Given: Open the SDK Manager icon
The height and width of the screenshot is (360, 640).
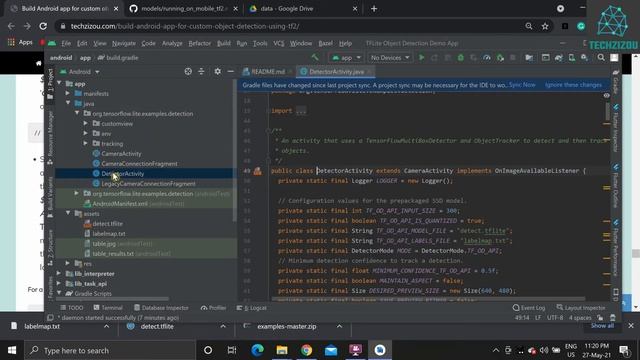Looking at the screenshot, I should pyautogui.click(x=584, y=58).
